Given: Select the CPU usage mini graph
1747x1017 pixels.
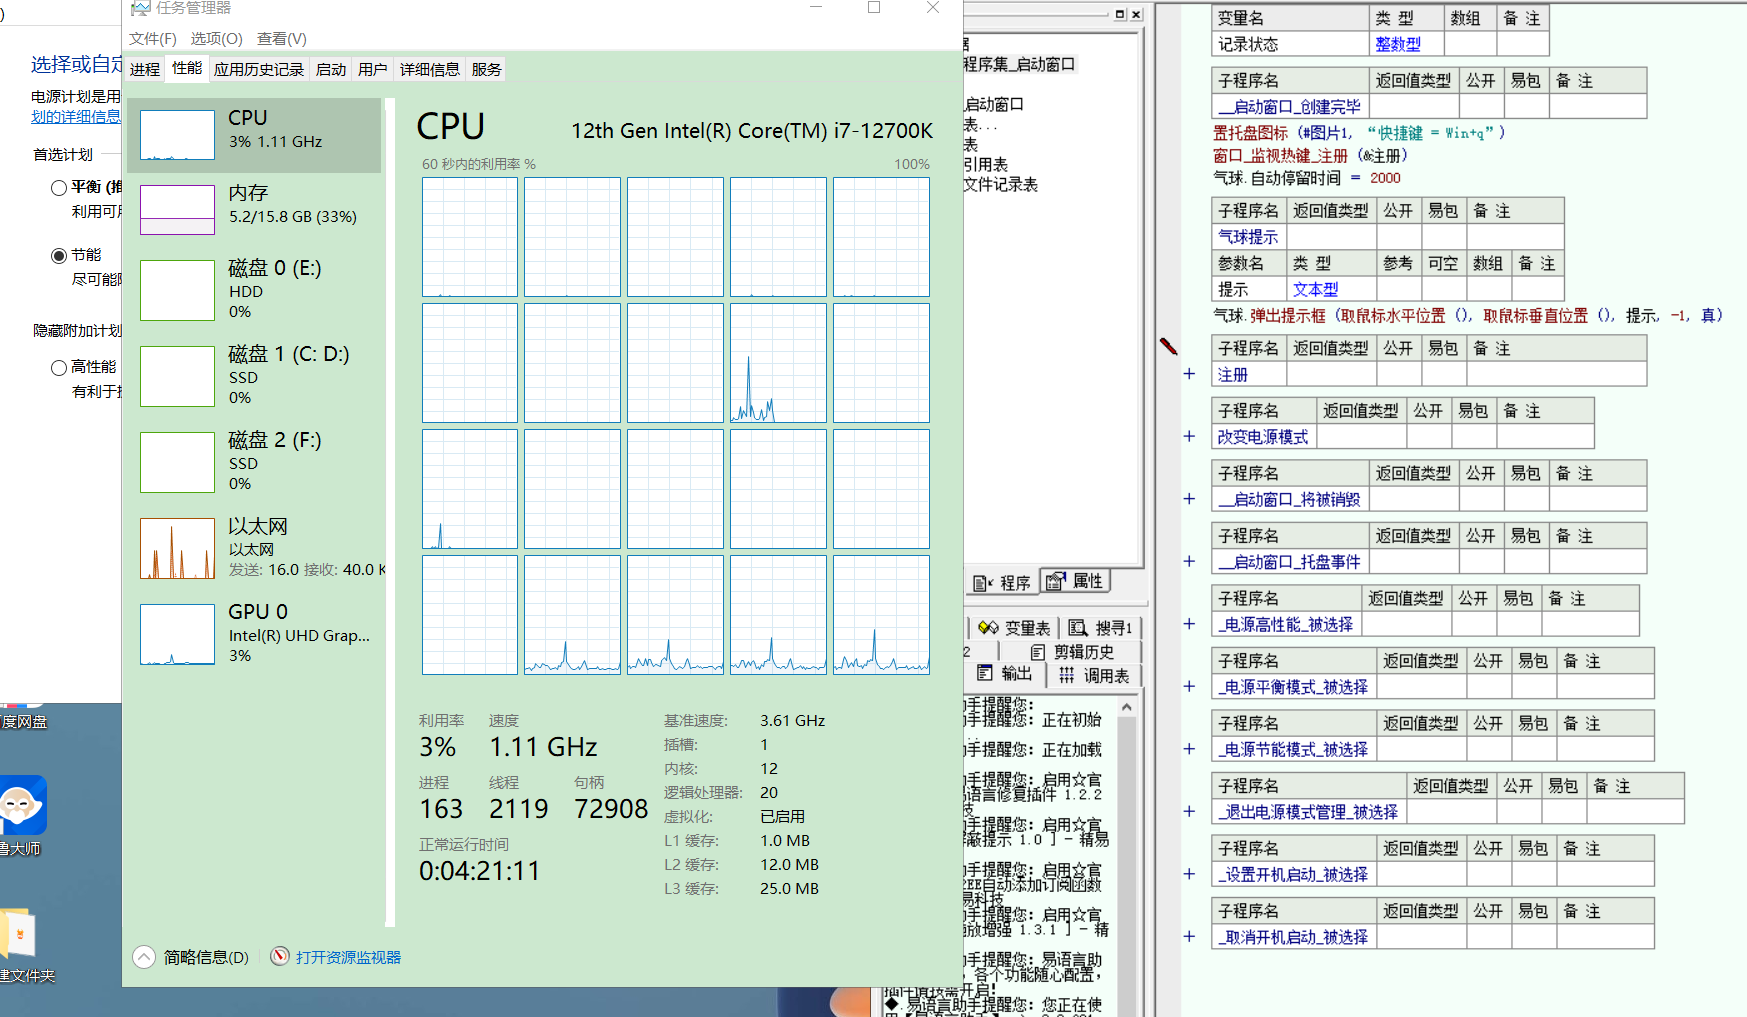Looking at the screenshot, I should pyautogui.click(x=177, y=135).
